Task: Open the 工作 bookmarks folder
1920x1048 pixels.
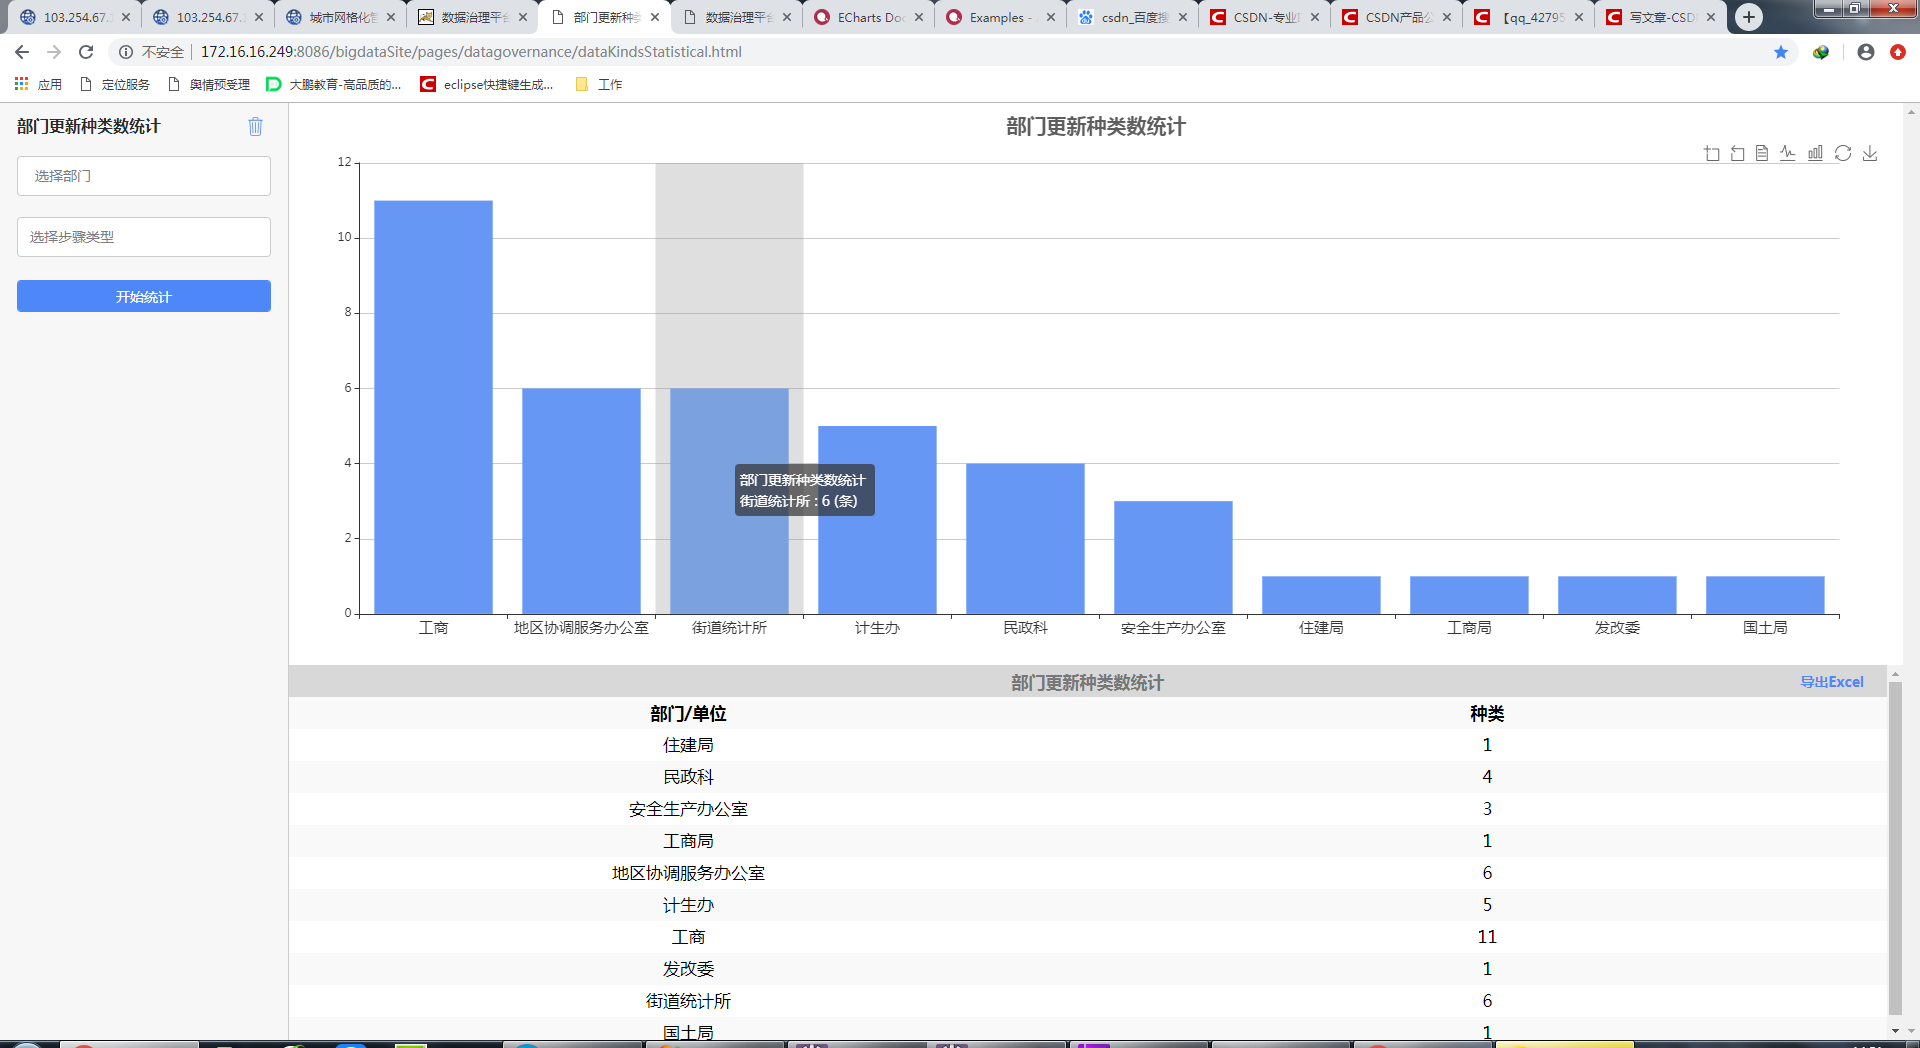Action: coord(599,84)
